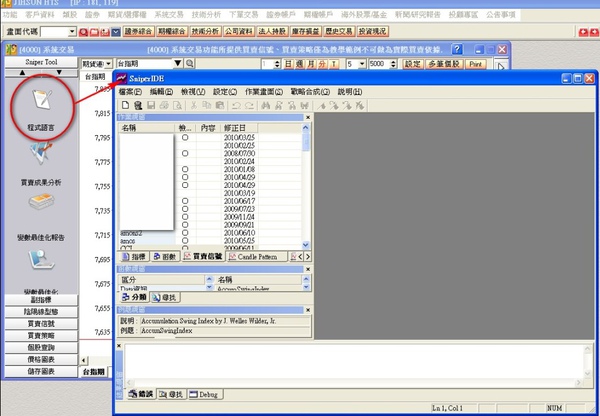Click the Paste icon in SniperIDE toolbar
Image resolution: width=600 pixels, height=416 pixels.
coord(220,105)
